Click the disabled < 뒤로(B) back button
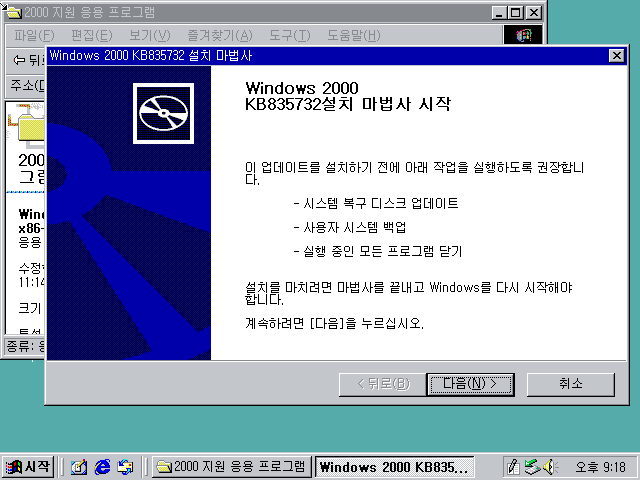 pos(382,384)
